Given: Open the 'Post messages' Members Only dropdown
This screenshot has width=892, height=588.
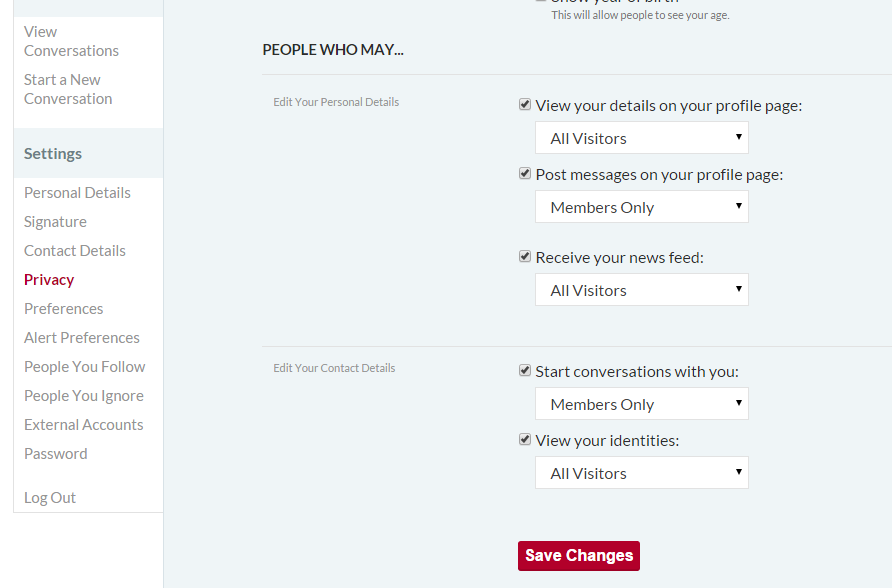Looking at the screenshot, I should pos(641,206).
